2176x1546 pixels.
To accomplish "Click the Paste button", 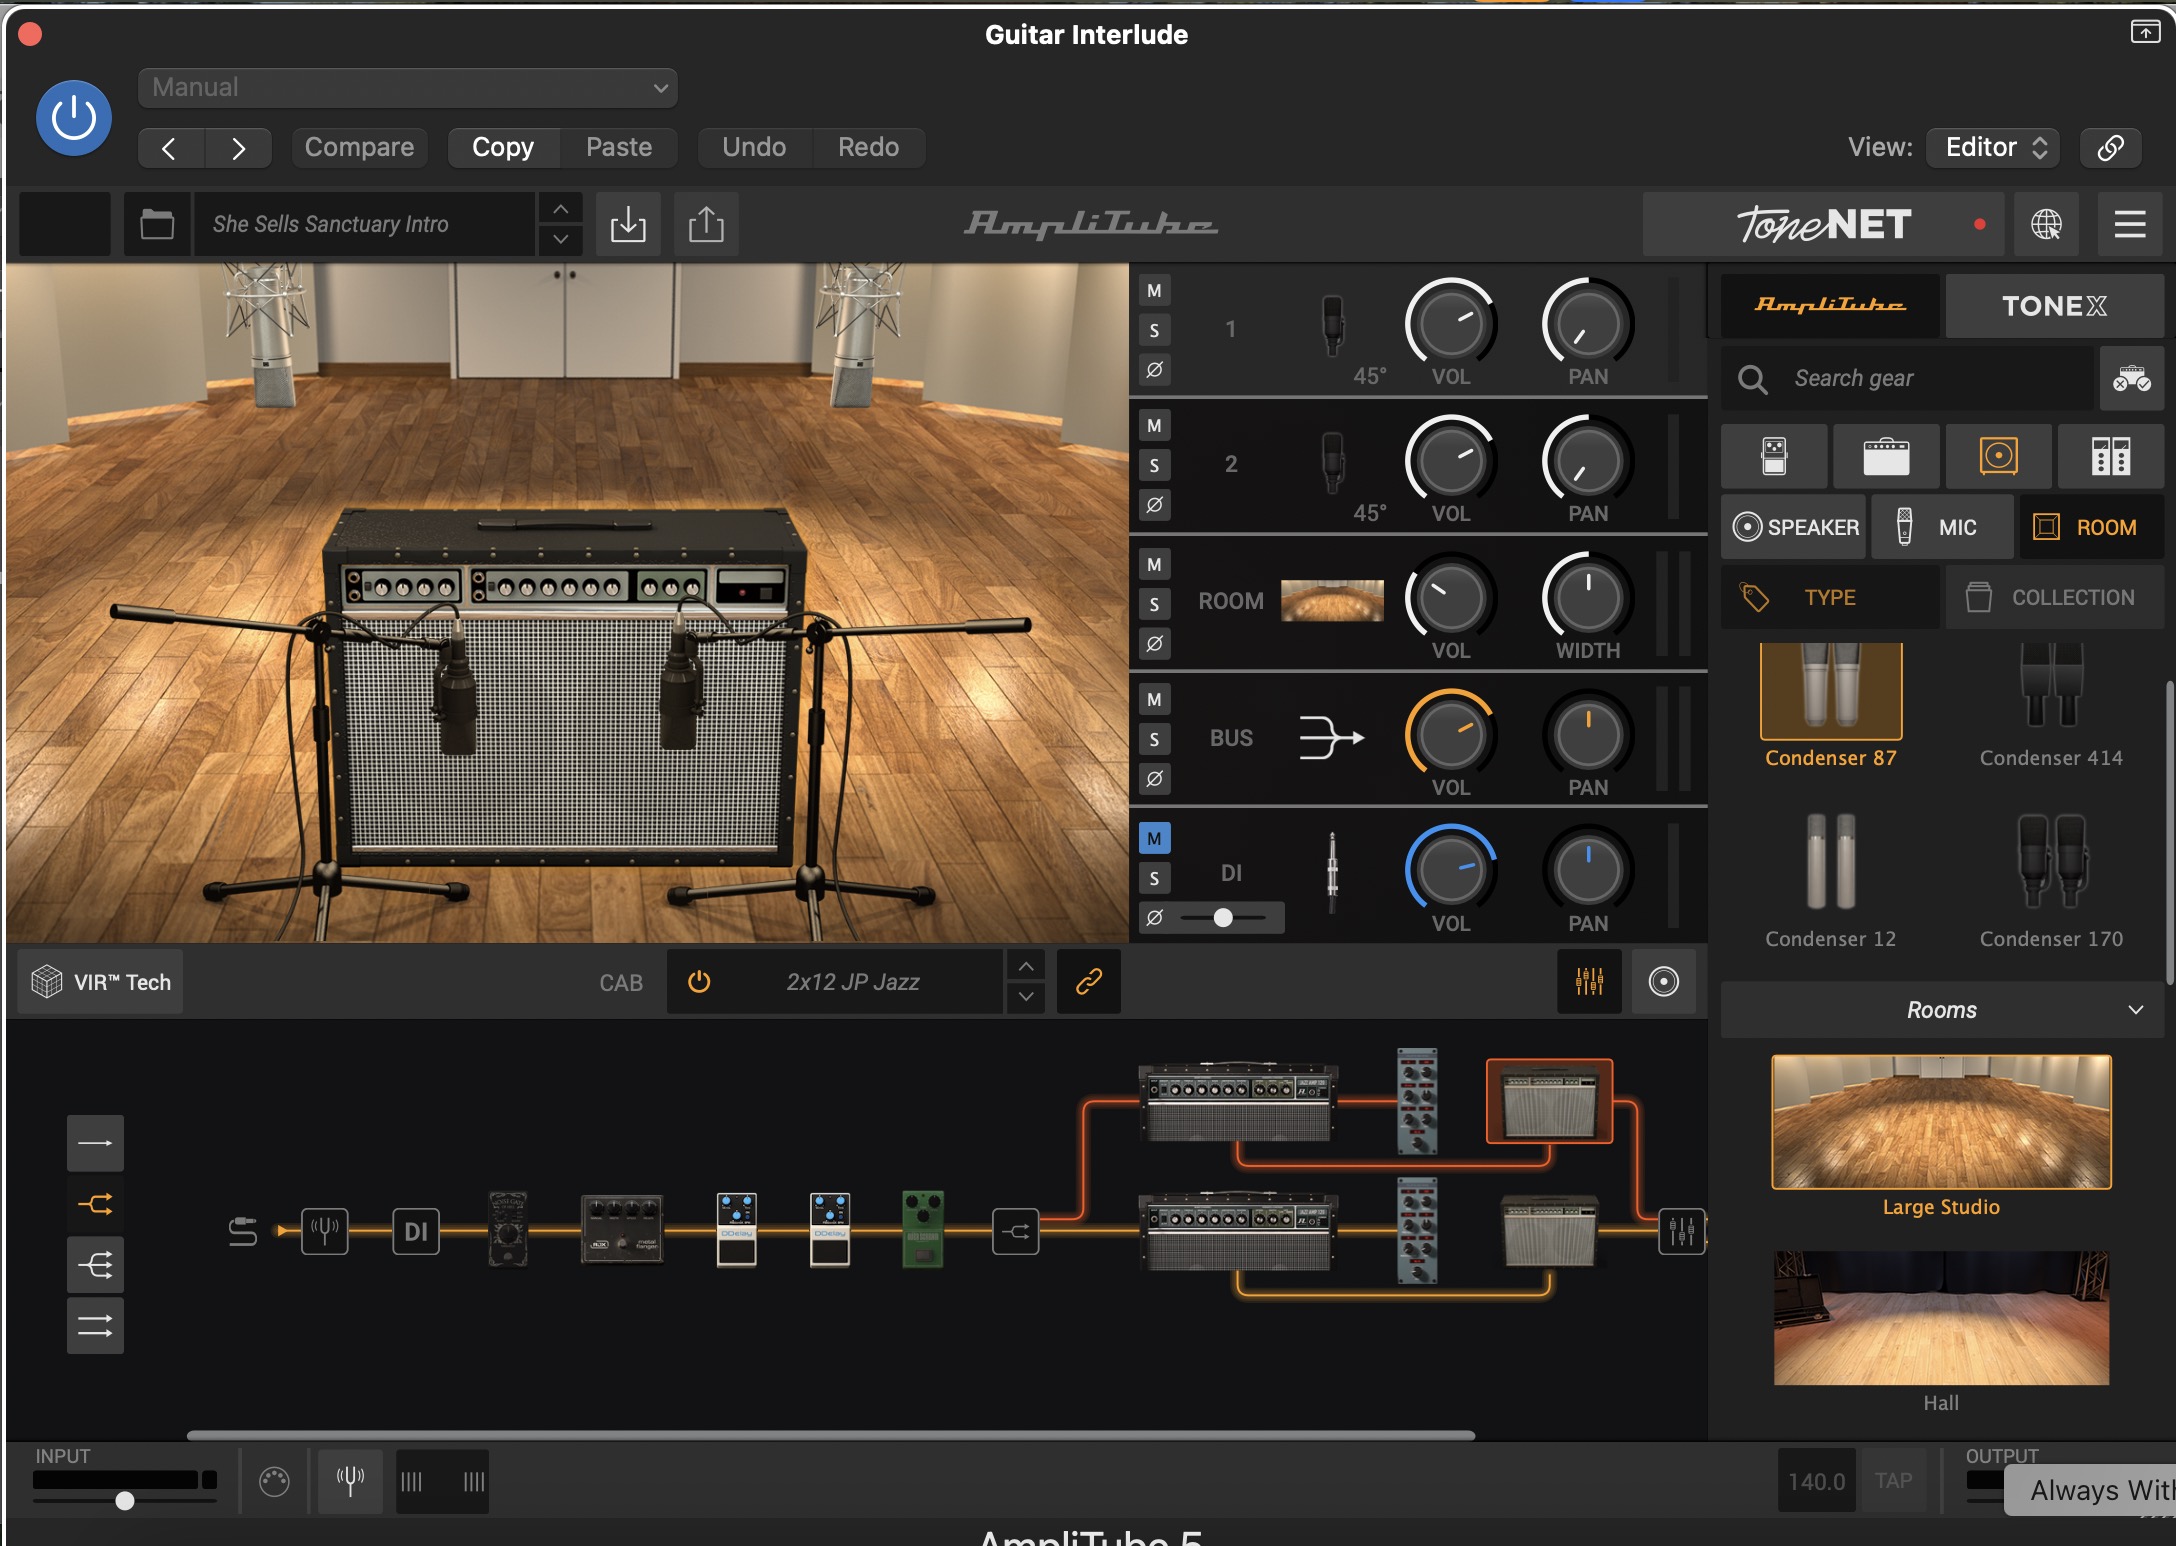I will 619,147.
